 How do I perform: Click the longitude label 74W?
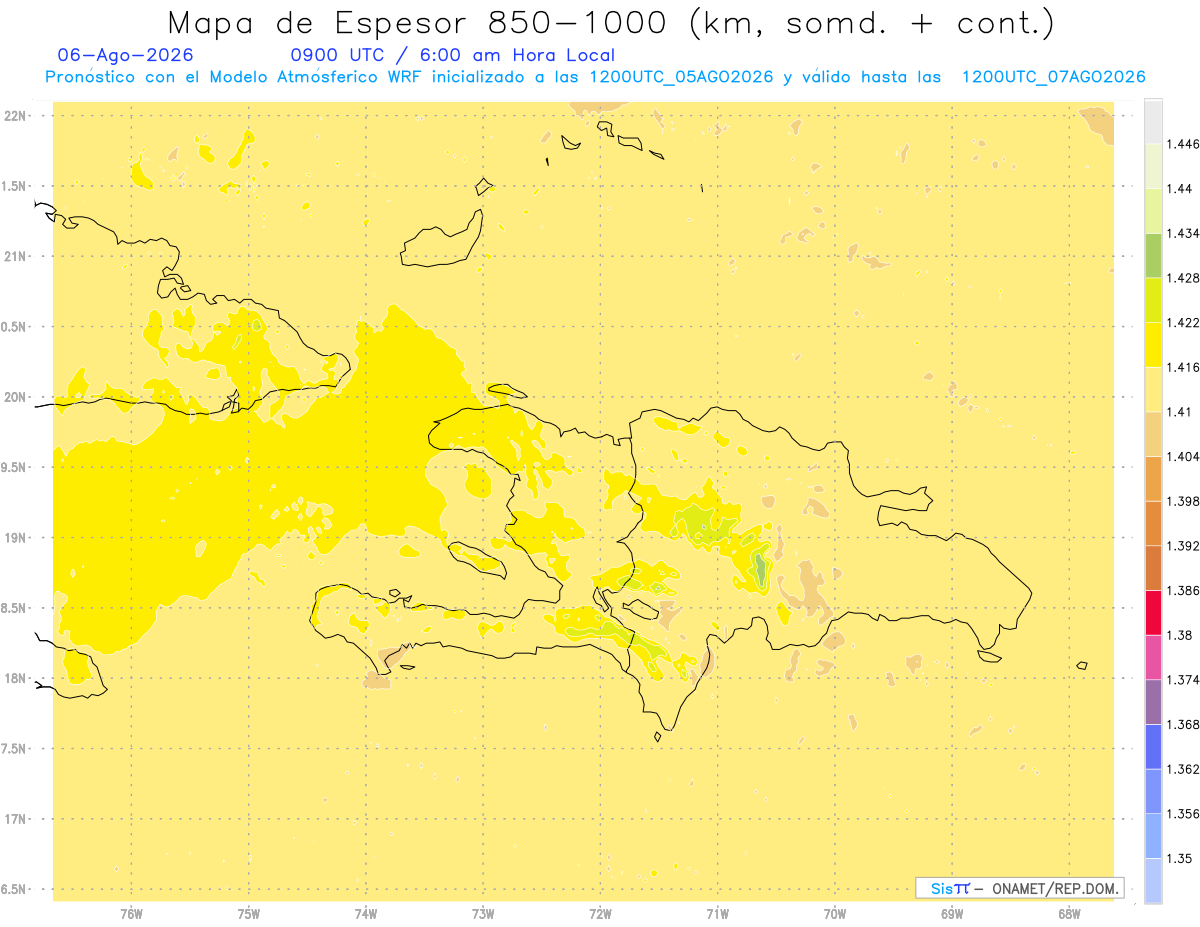366,914
